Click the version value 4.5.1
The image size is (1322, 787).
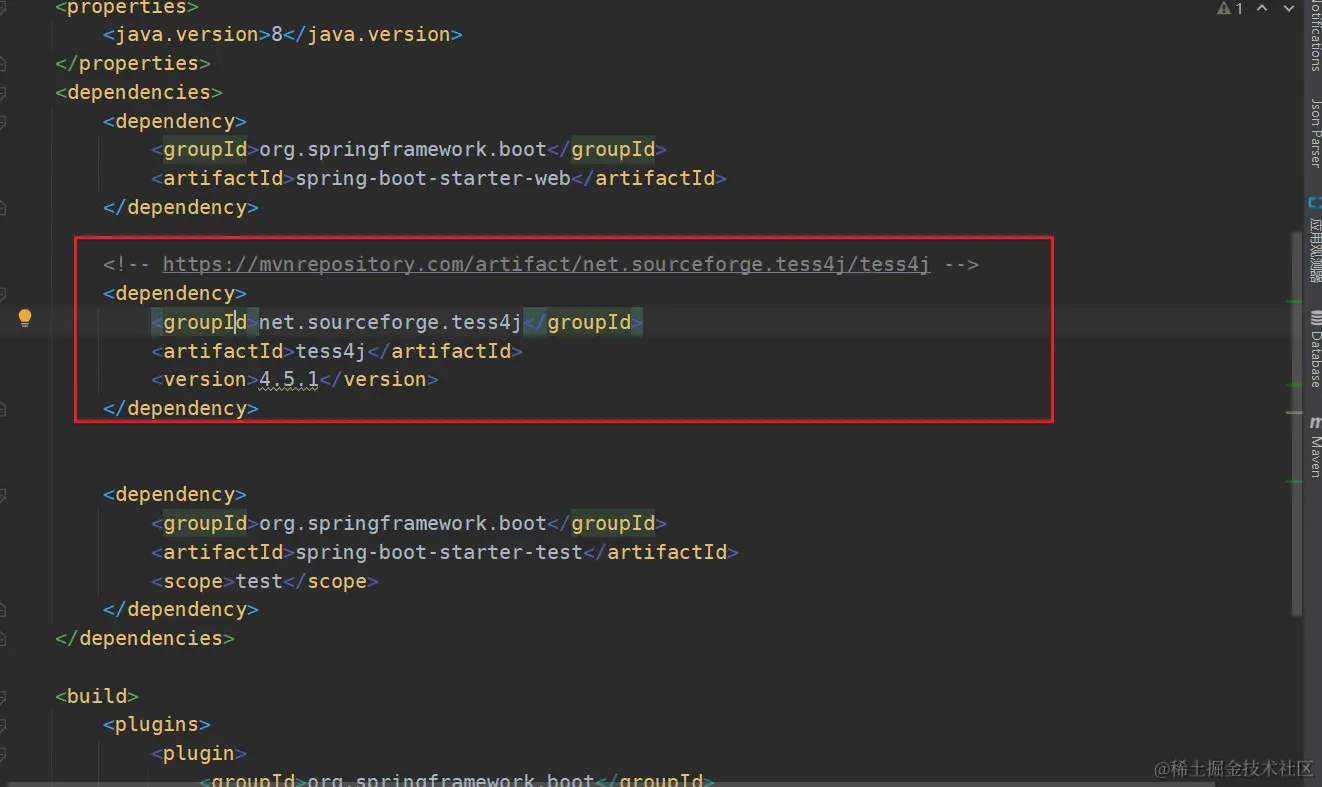[x=289, y=379]
